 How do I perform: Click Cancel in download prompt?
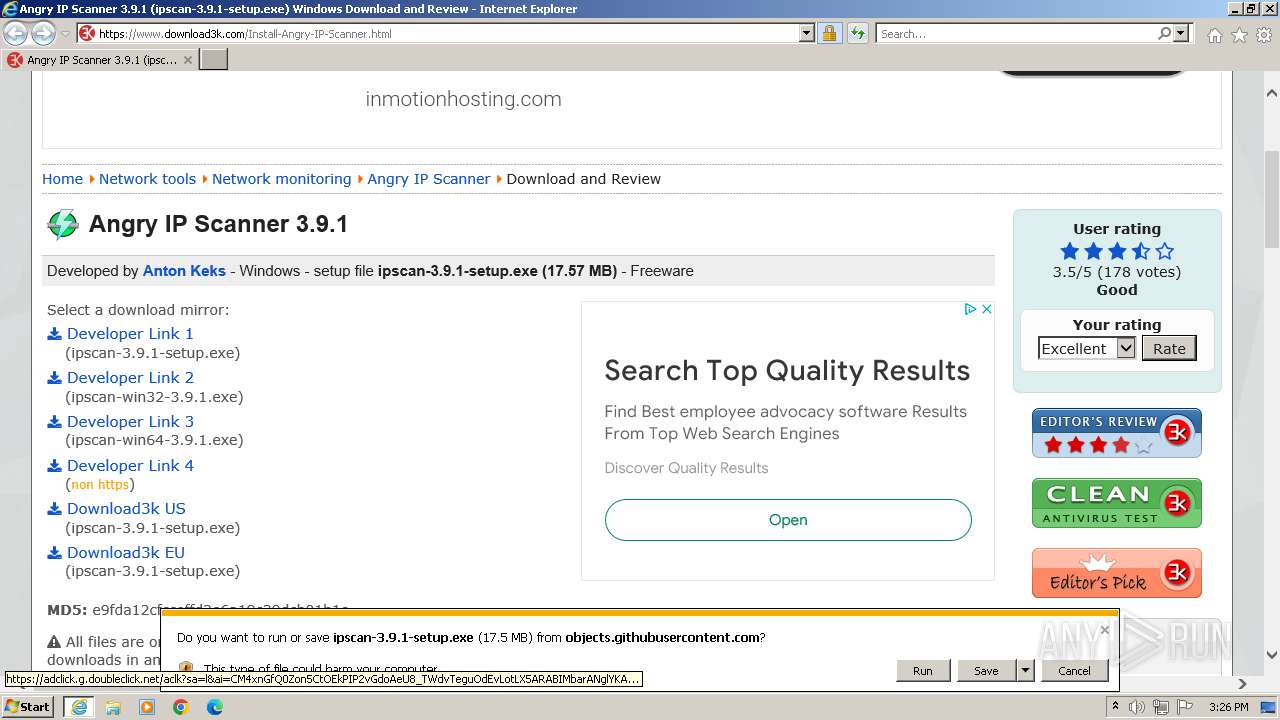point(1074,671)
